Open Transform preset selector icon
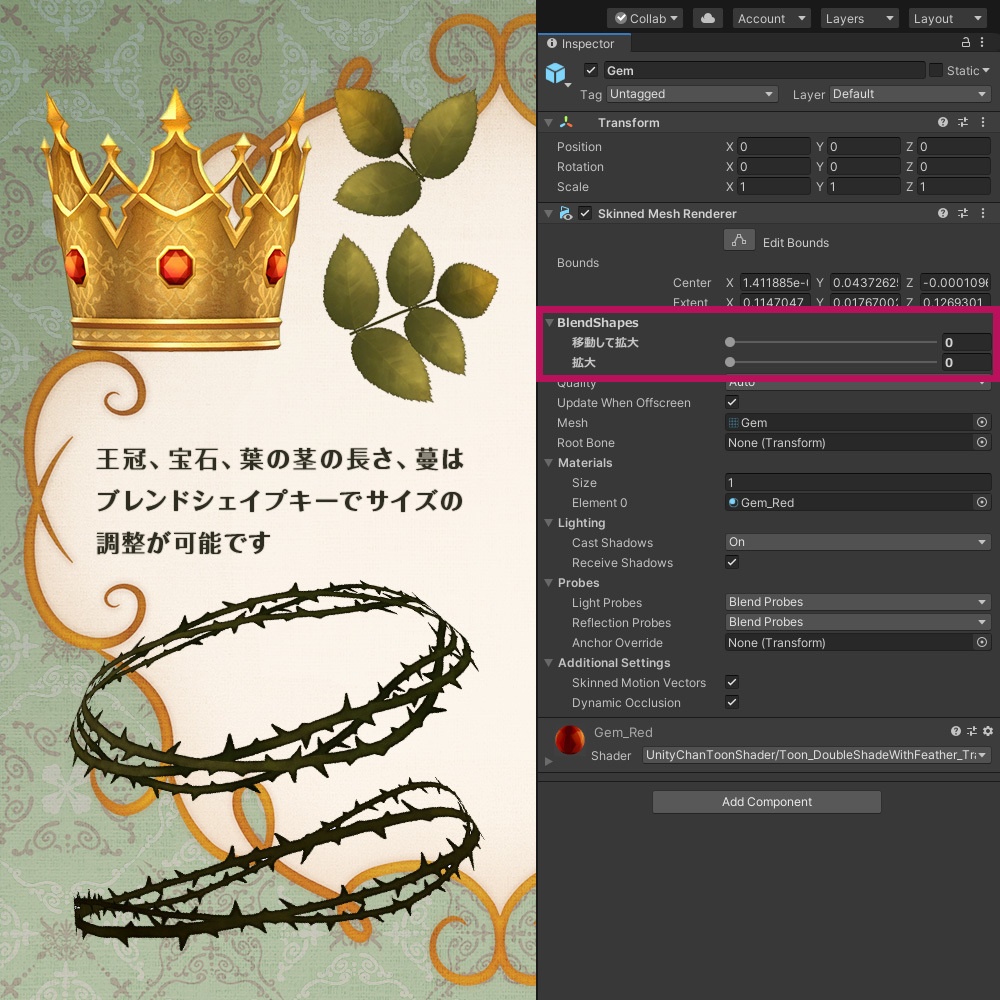The image size is (1000, 1000). click(963, 122)
